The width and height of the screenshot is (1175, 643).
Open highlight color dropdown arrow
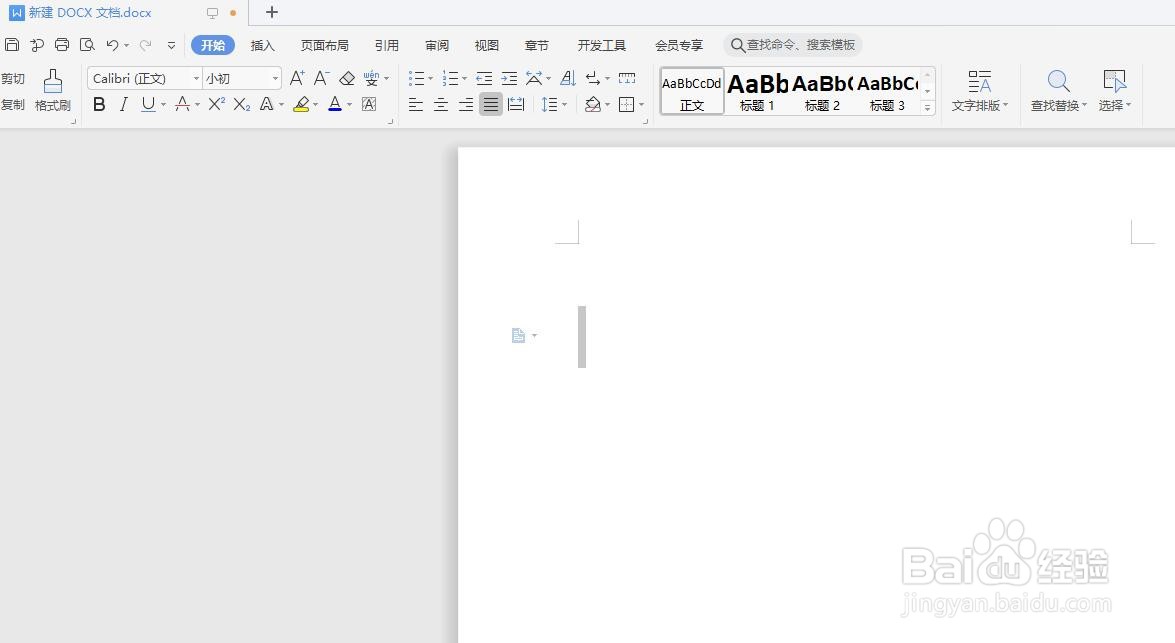(315, 105)
